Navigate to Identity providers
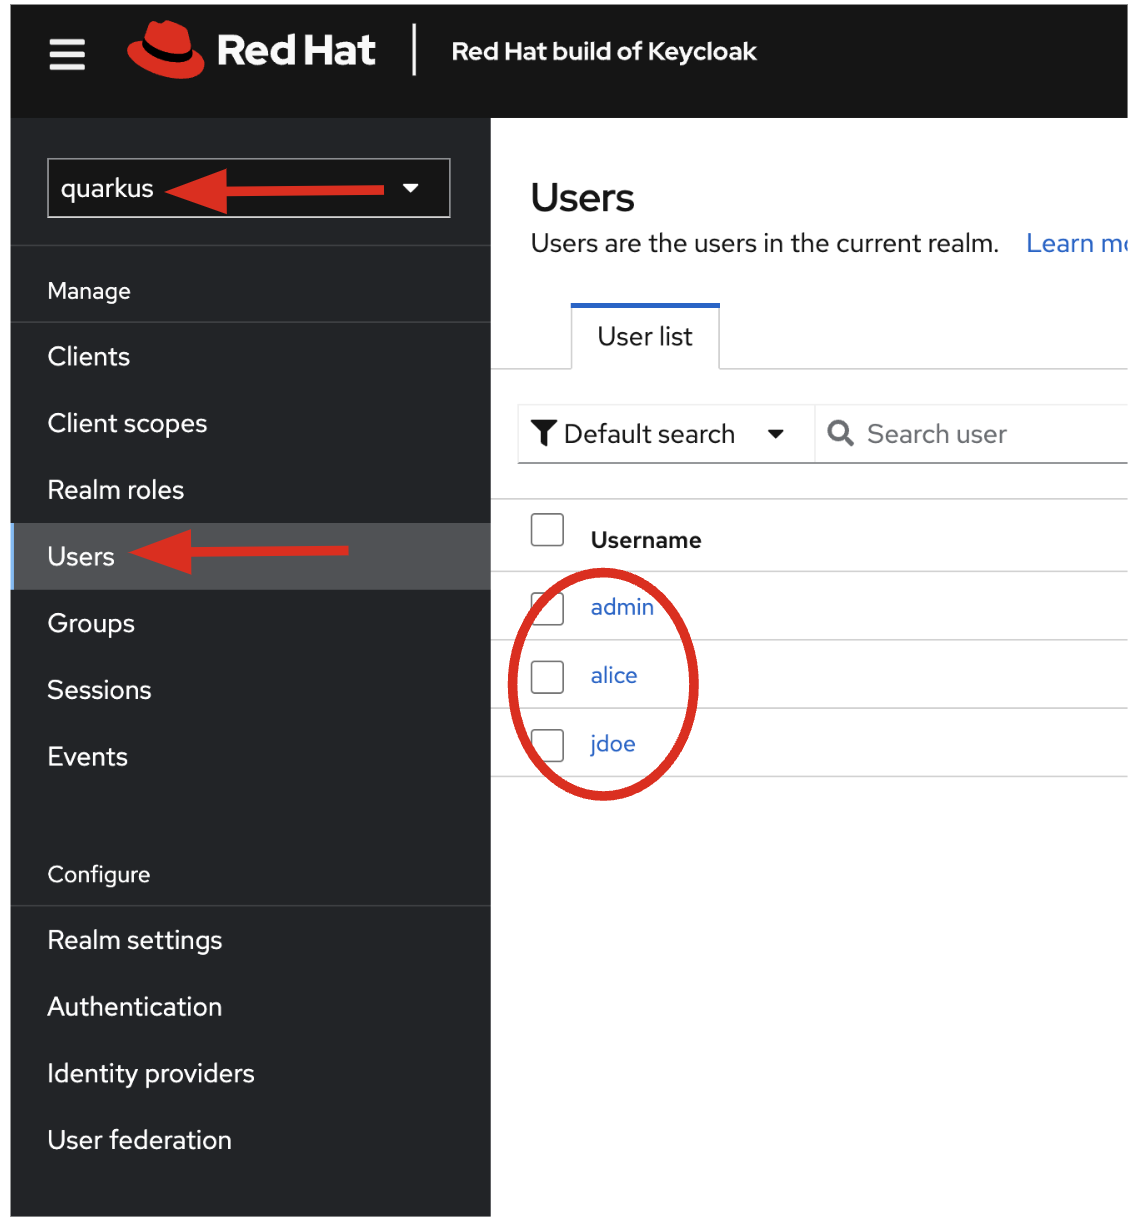This screenshot has width=1132, height=1224. click(151, 1074)
